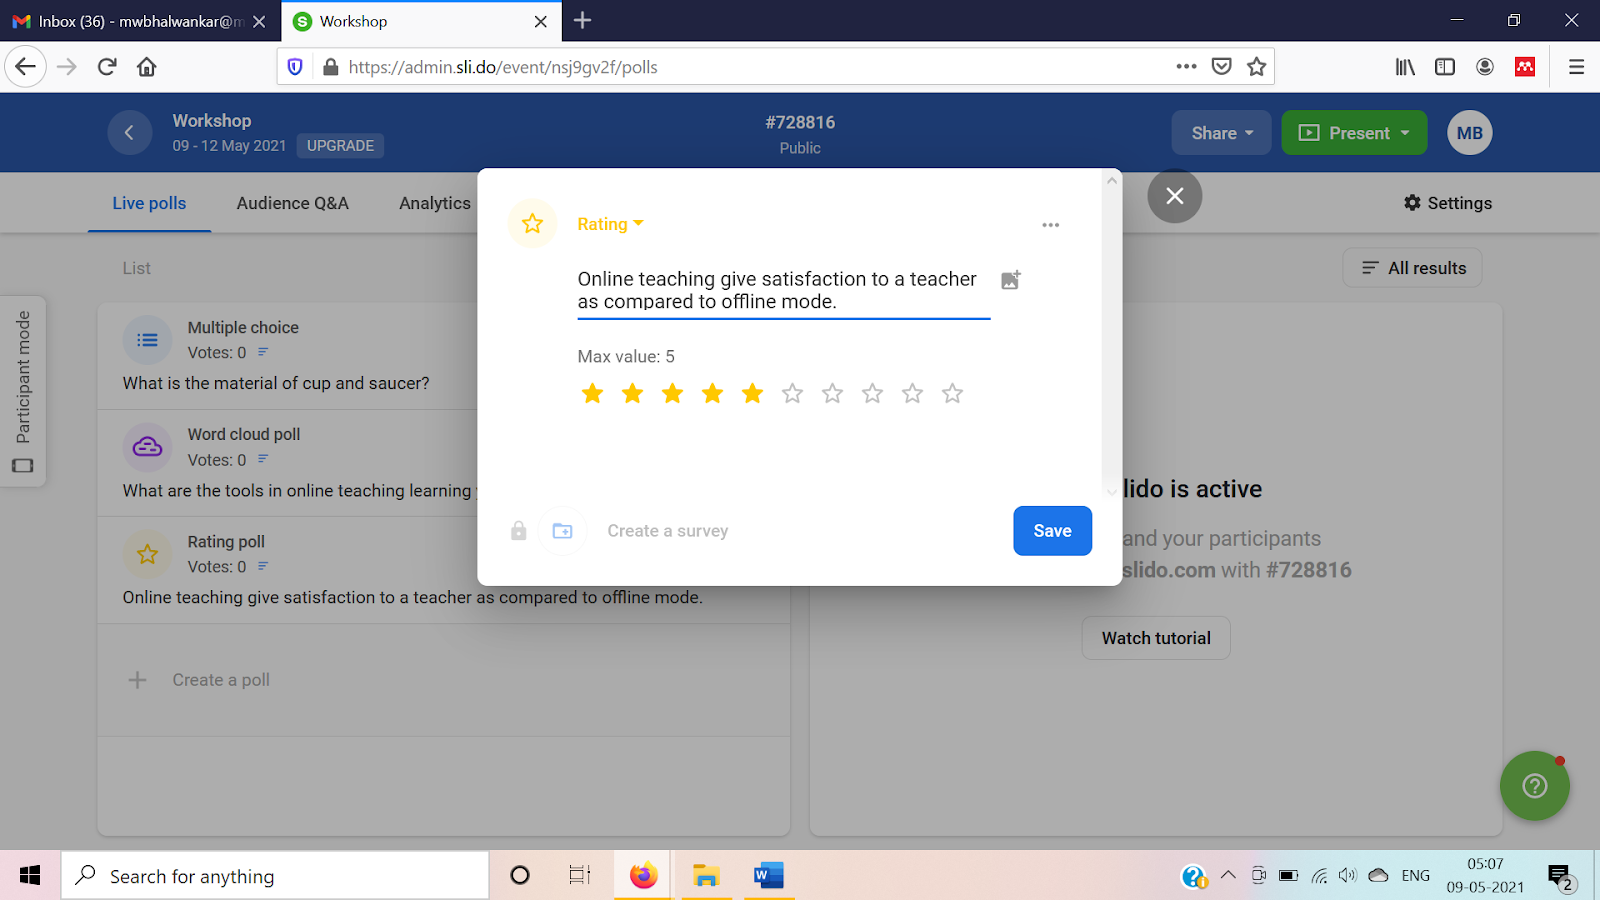
Task: Switch to the Gmail Inbox browser tab
Action: pos(140,21)
